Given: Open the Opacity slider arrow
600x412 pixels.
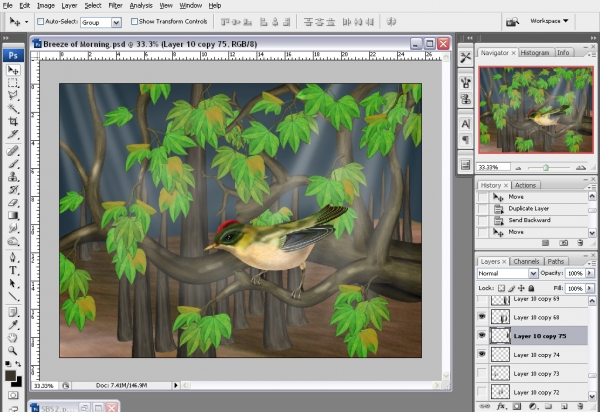Looking at the screenshot, I should [x=590, y=273].
